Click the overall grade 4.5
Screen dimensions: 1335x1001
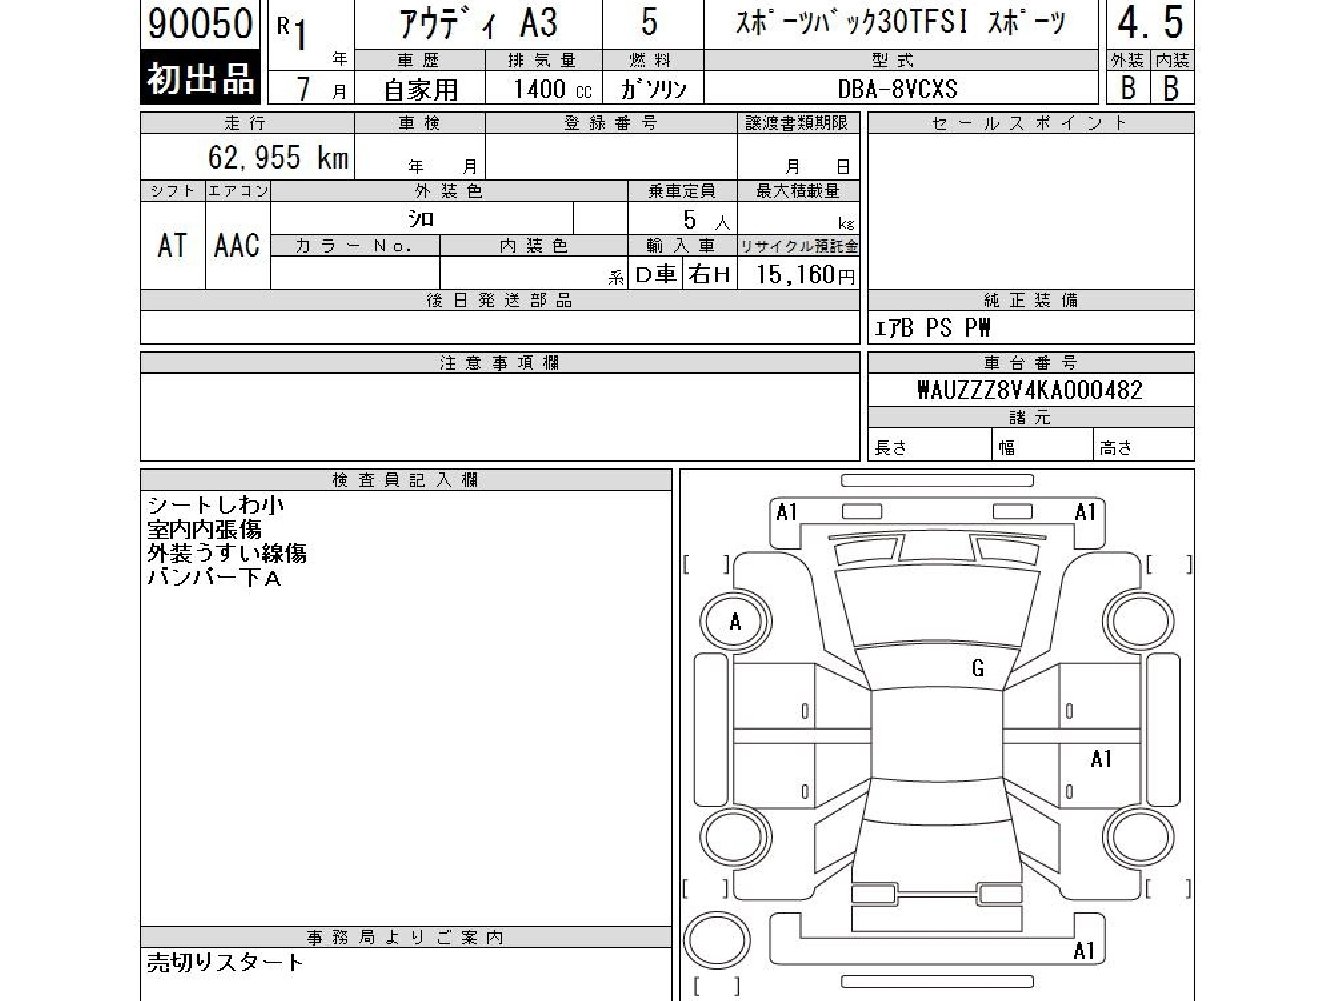1150,23
